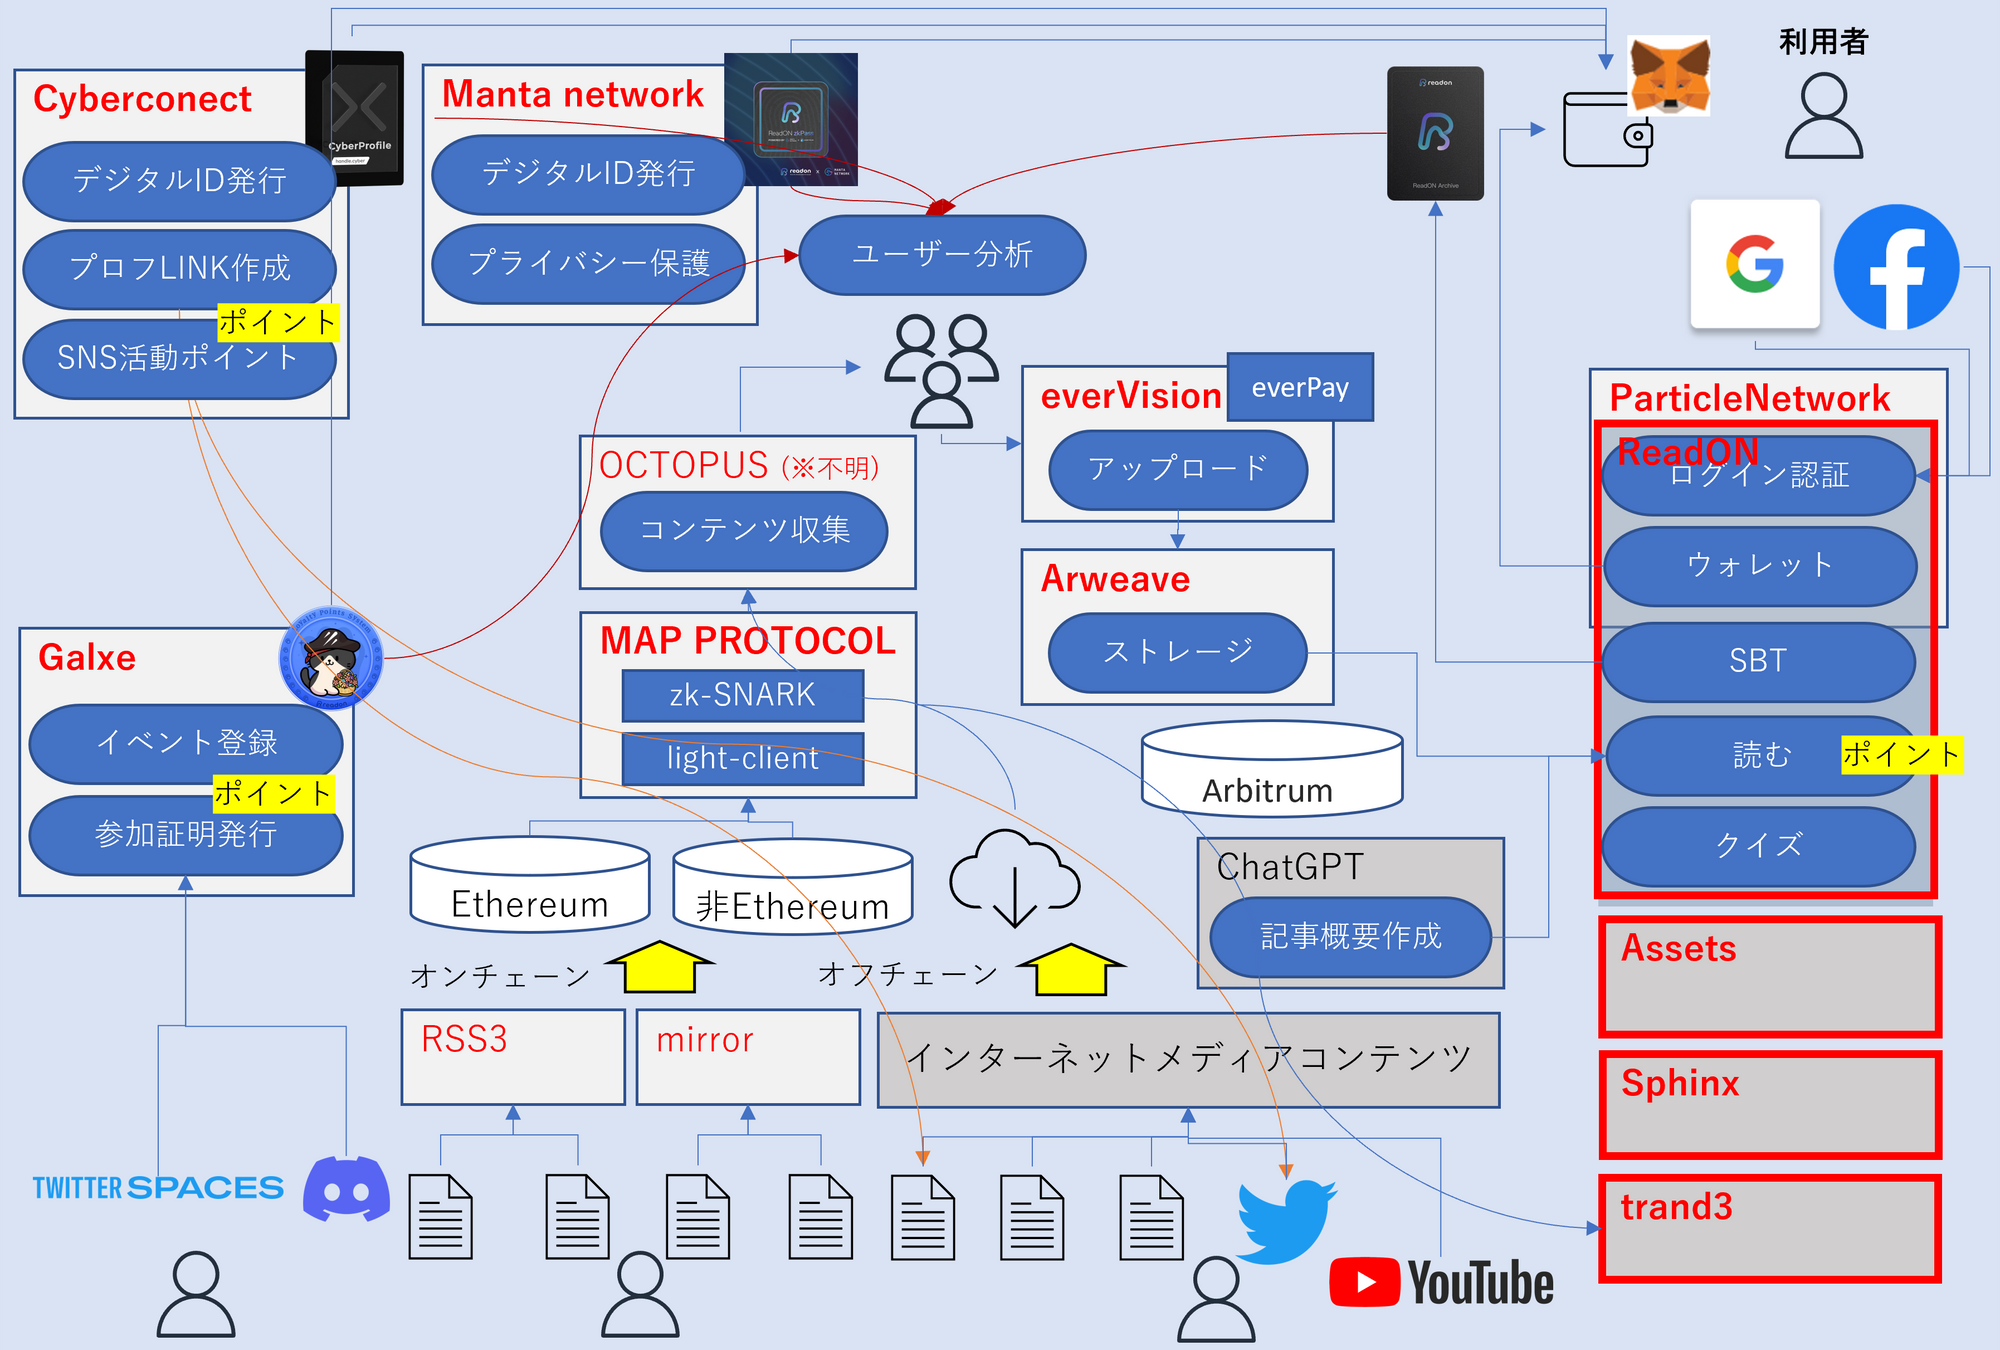This screenshot has width=2000, height=1350.
Task: Click the Twitter Spaces logo
Action: click(x=158, y=1188)
